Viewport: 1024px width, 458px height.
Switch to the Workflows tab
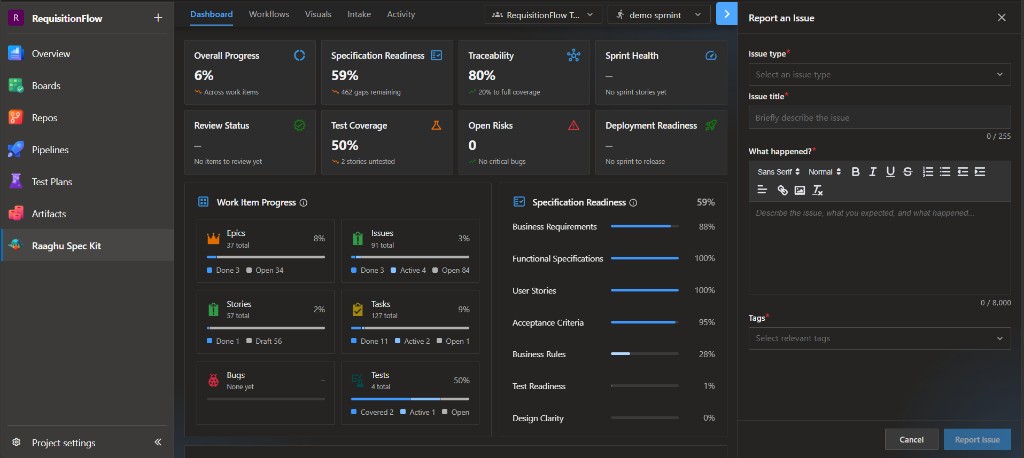tap(269, 14)
